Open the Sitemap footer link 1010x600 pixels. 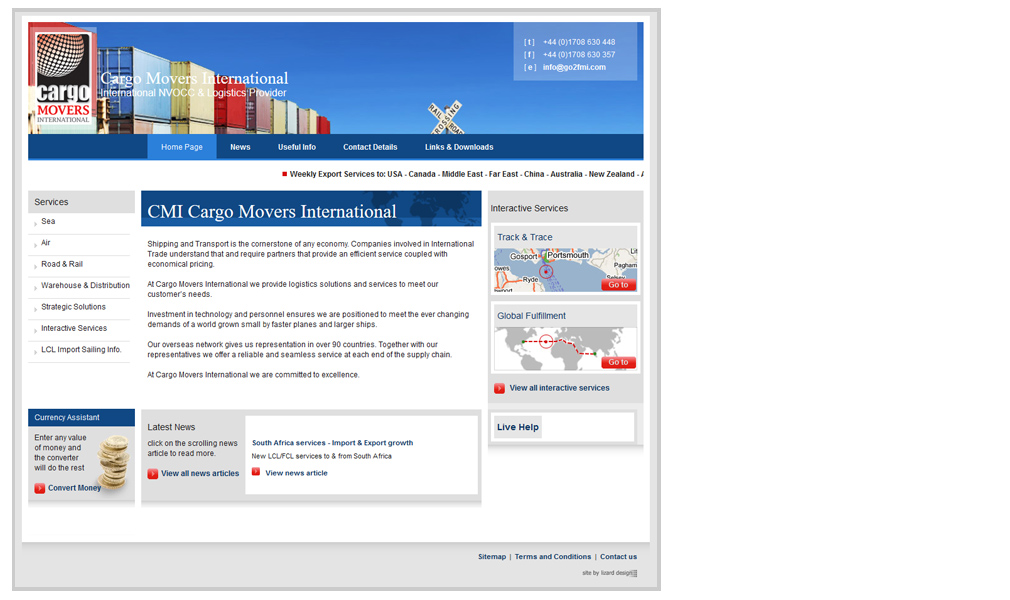[x=492, y=557]
